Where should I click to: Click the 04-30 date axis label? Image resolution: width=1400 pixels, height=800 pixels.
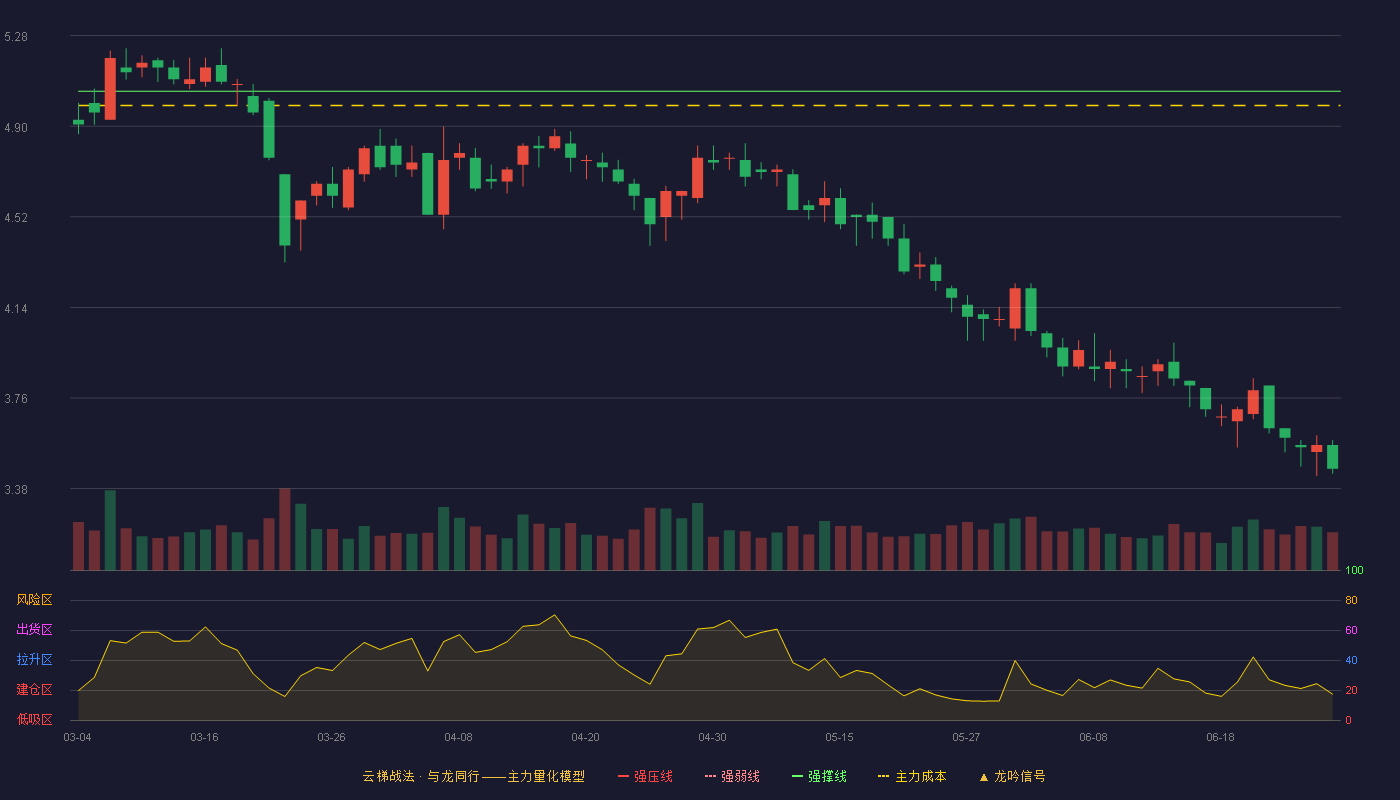pyautogui.click(x=712, y=737)
